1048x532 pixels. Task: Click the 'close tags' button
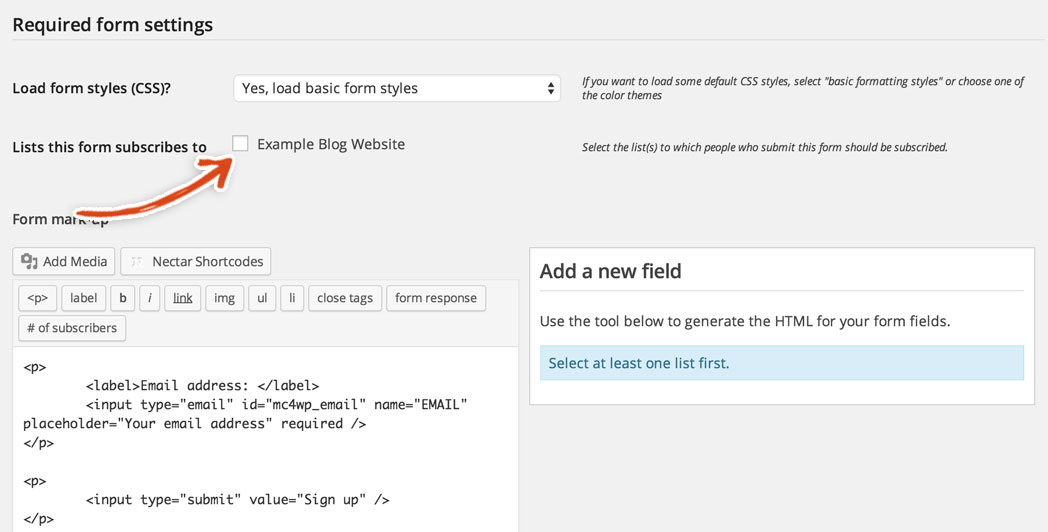(x=345, y=298)
